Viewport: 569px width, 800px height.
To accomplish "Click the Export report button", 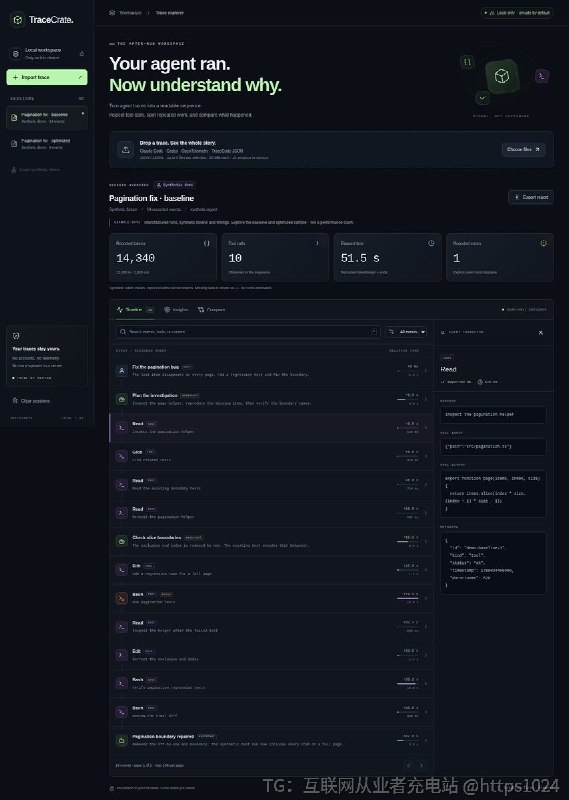I will [x=531, y=197].
